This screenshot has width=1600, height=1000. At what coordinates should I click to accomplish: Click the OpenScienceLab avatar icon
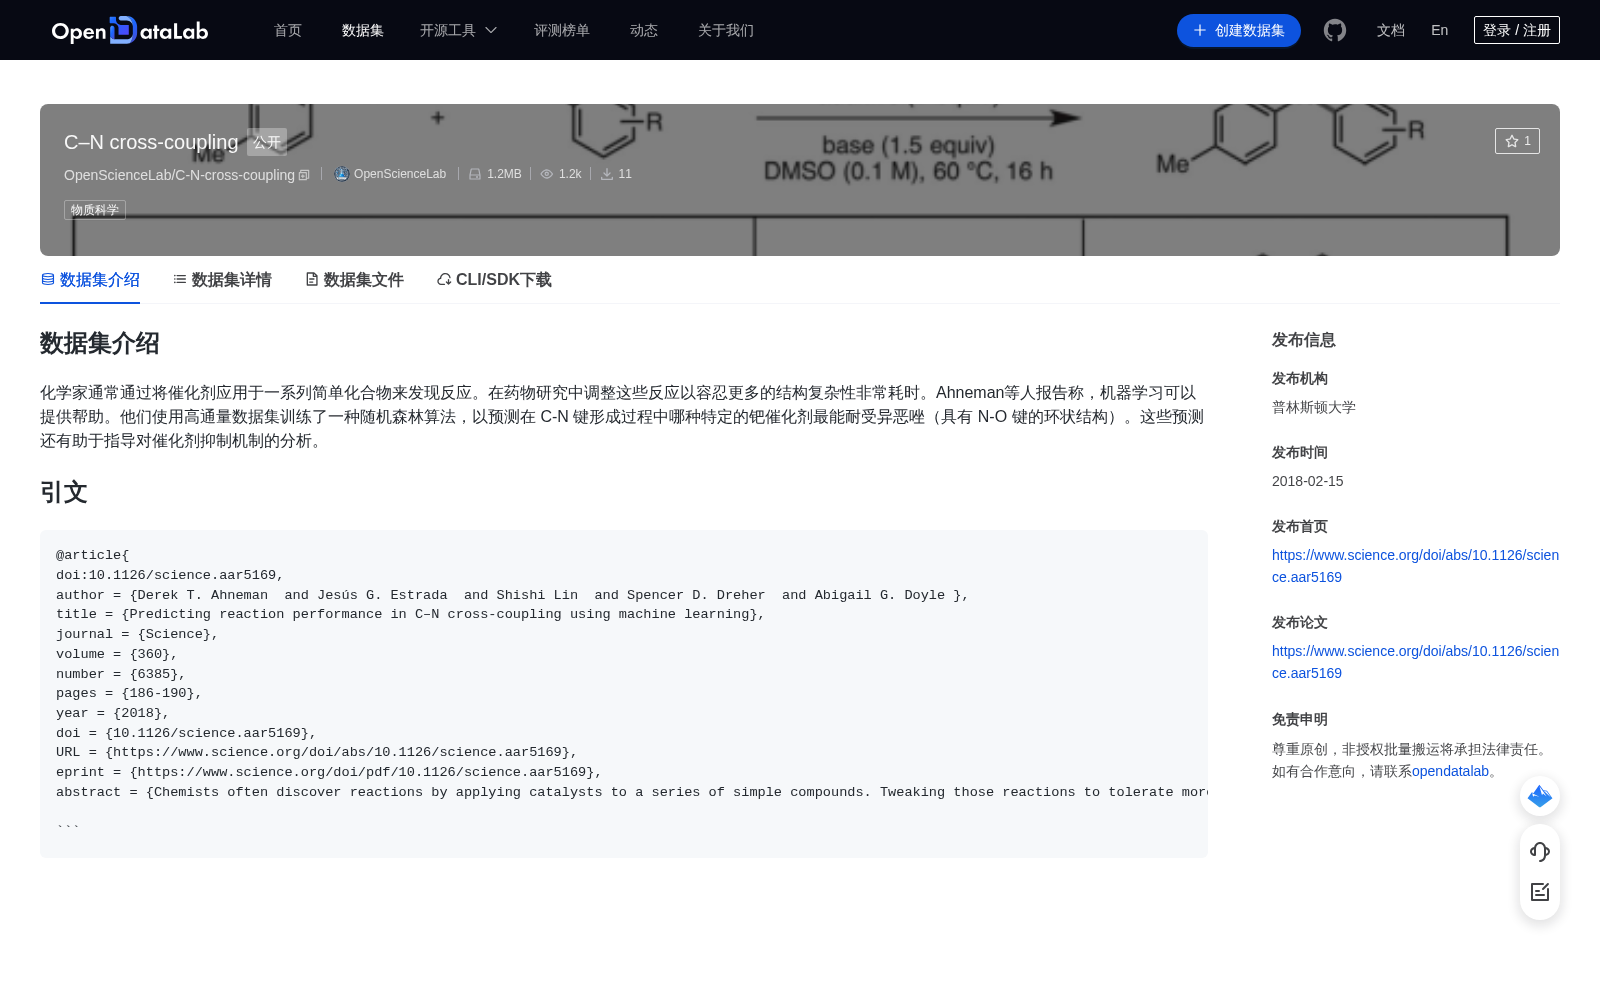pyautogui.click(x=342, y=174)
